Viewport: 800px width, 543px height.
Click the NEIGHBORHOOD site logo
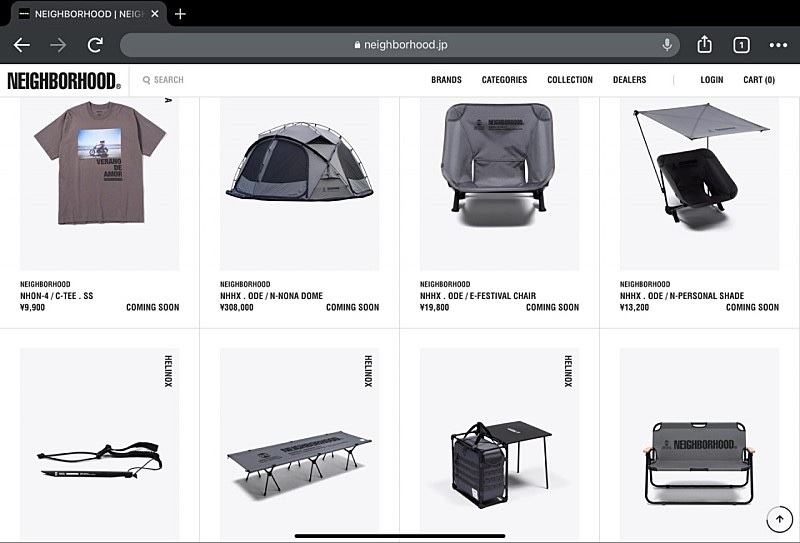64,81
